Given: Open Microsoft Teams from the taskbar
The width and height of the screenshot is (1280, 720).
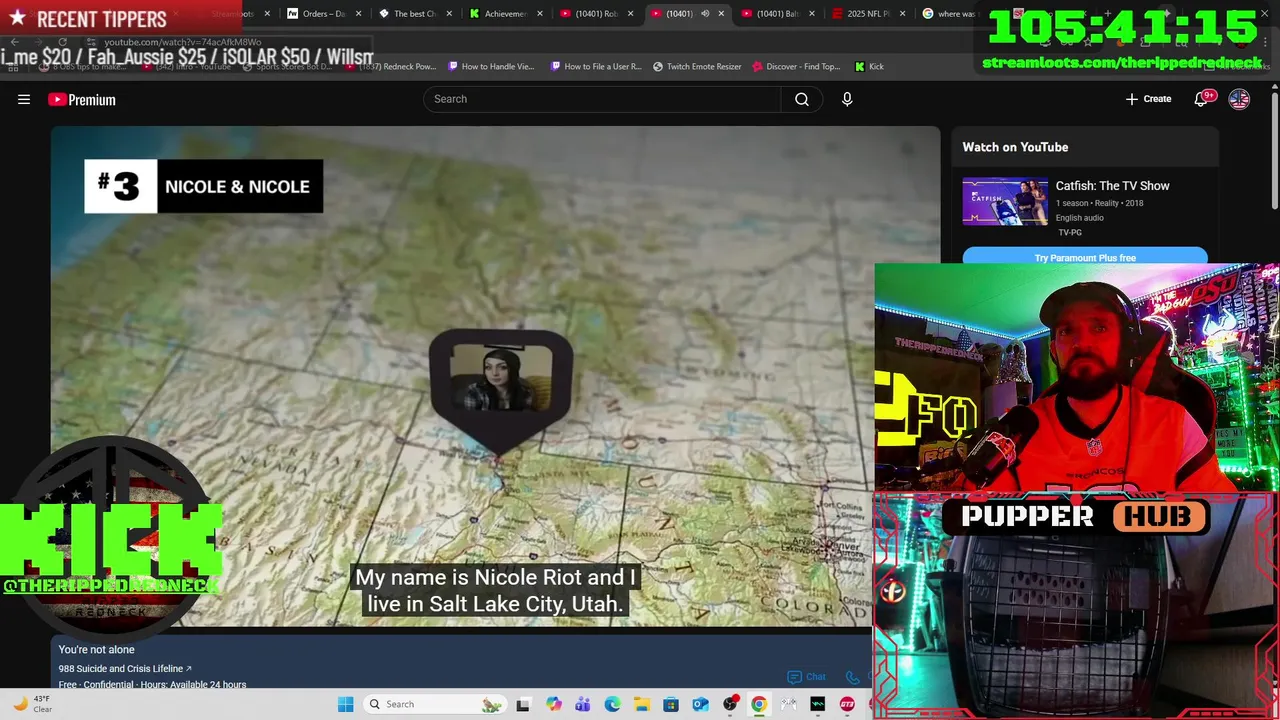Looking at the screenshot, I should point(583,704).
